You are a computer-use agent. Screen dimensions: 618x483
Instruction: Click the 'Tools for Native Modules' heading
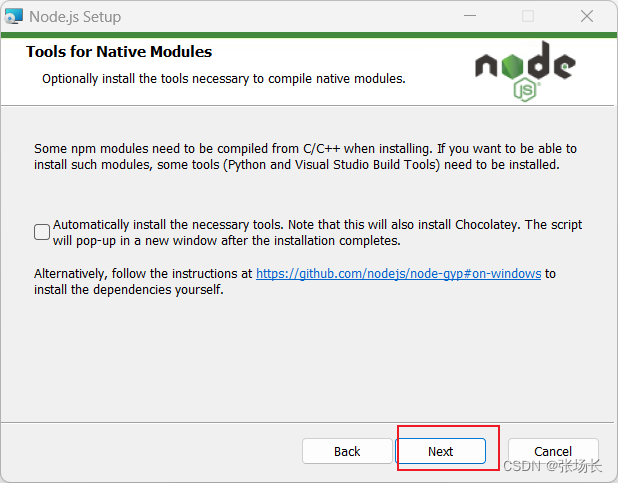pos(119,52)
